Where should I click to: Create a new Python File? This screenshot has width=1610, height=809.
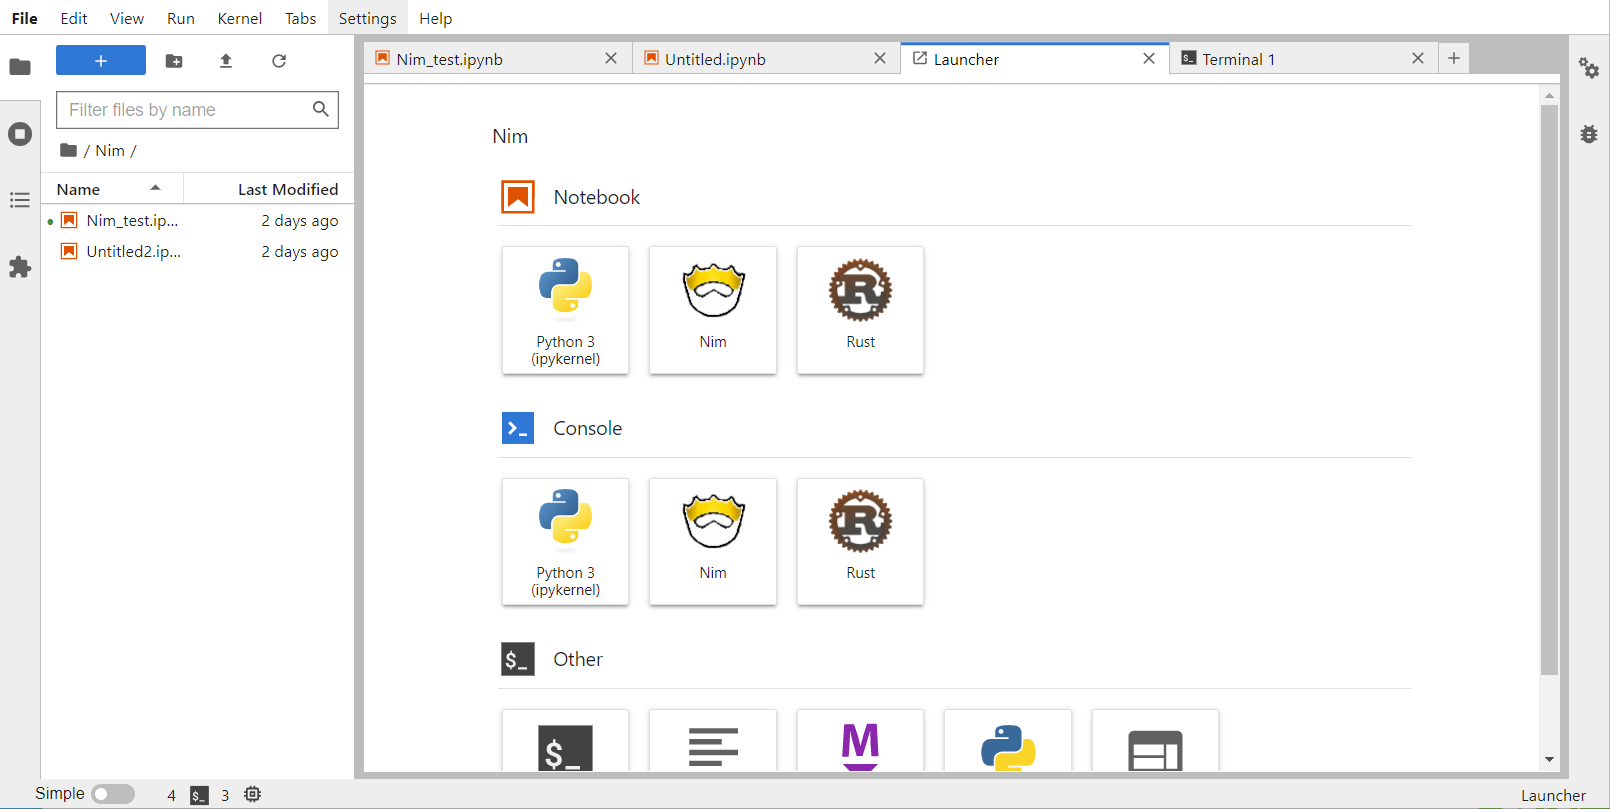[x=1008, y=741]
